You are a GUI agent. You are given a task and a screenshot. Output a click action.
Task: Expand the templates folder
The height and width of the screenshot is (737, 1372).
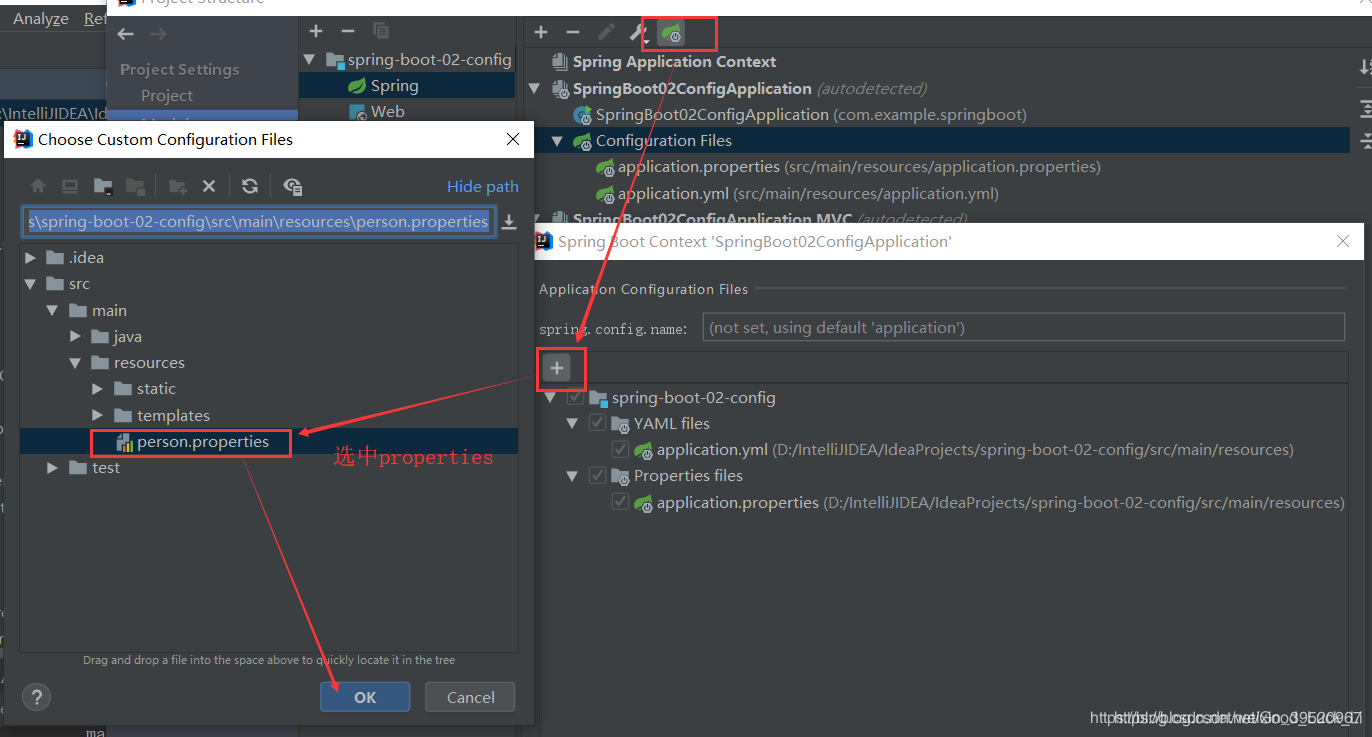tap(97, 415)
